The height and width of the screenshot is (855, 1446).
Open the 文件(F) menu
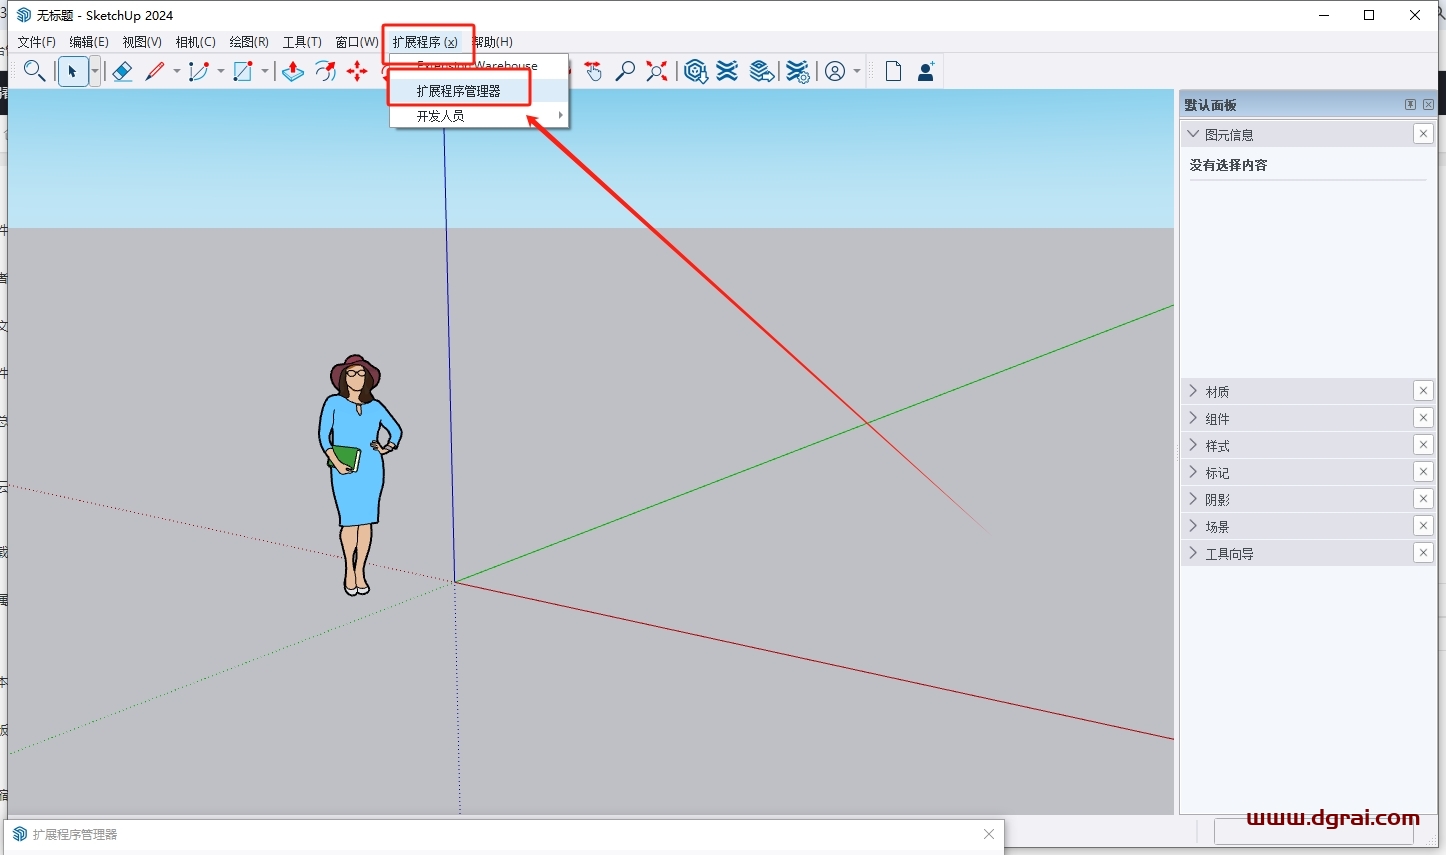(x=37, y=42)
